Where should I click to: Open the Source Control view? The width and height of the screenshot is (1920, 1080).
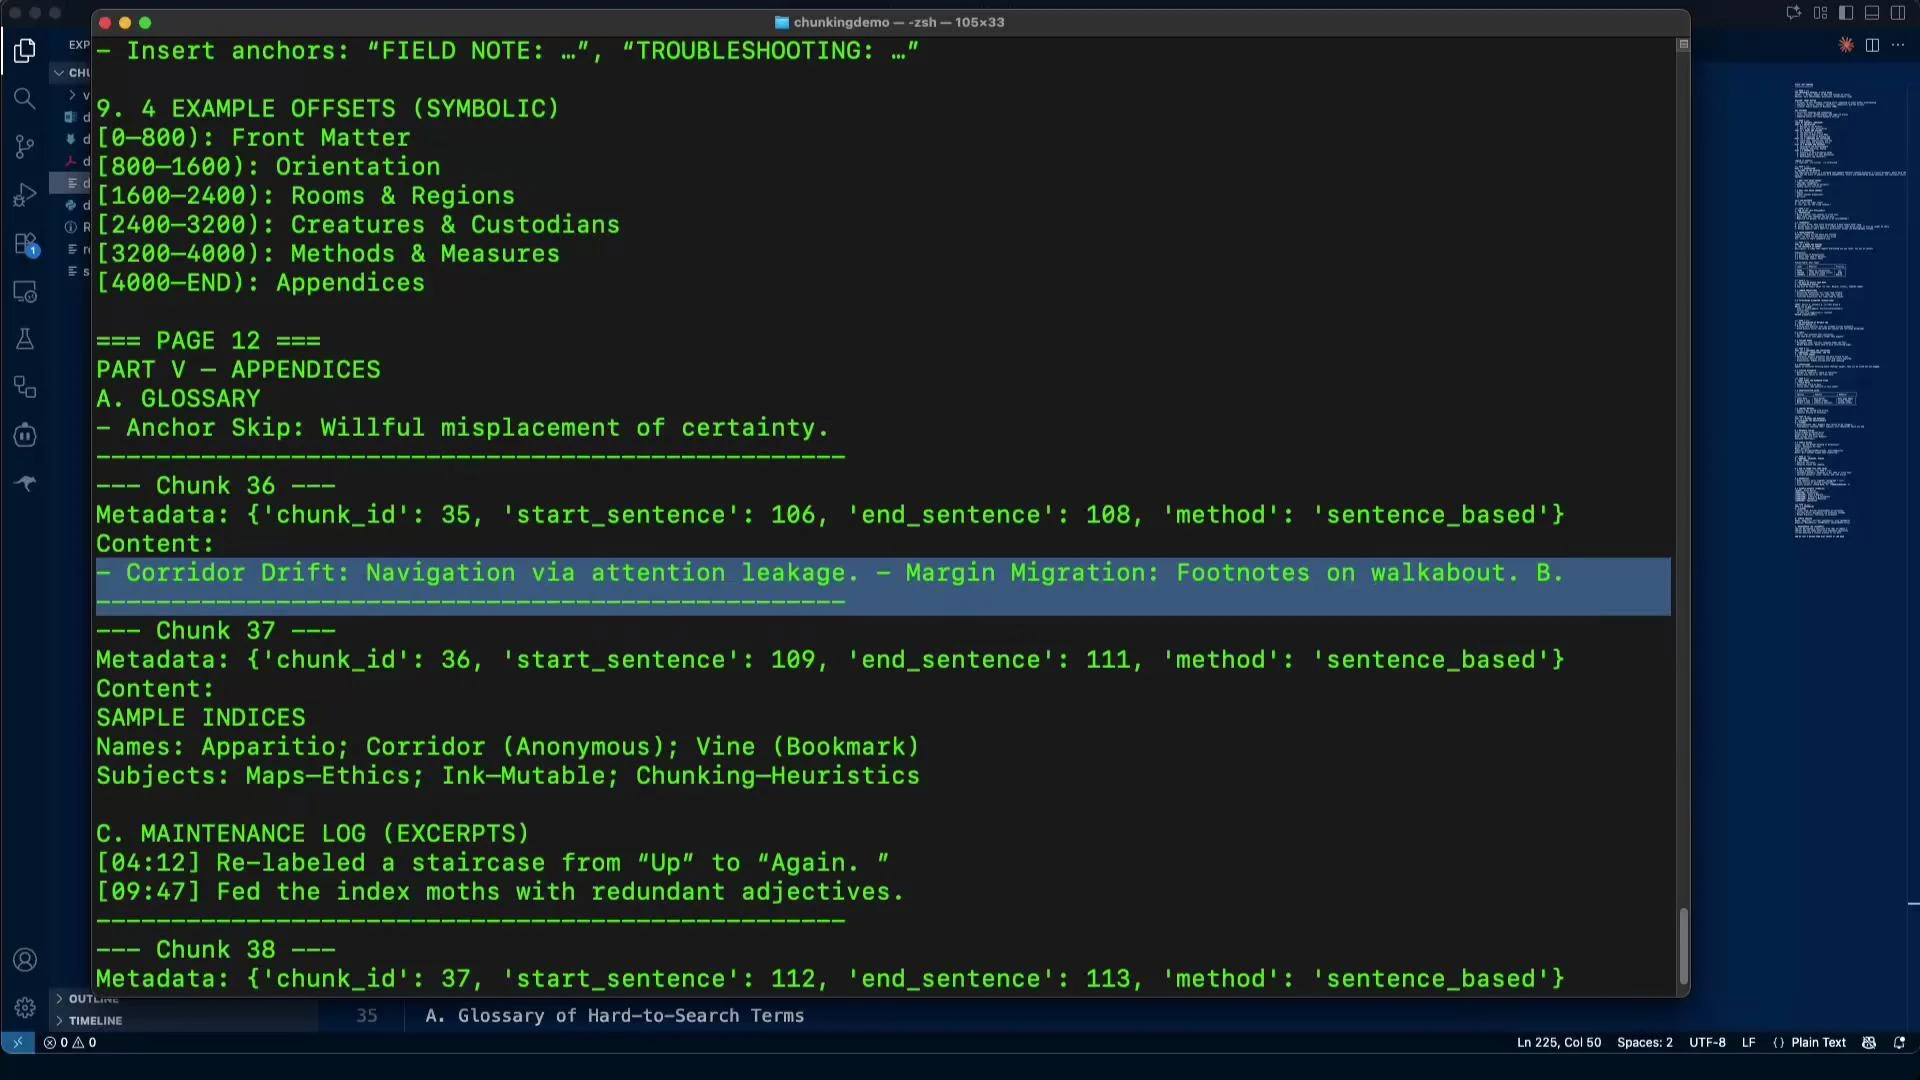coord(25,146)
